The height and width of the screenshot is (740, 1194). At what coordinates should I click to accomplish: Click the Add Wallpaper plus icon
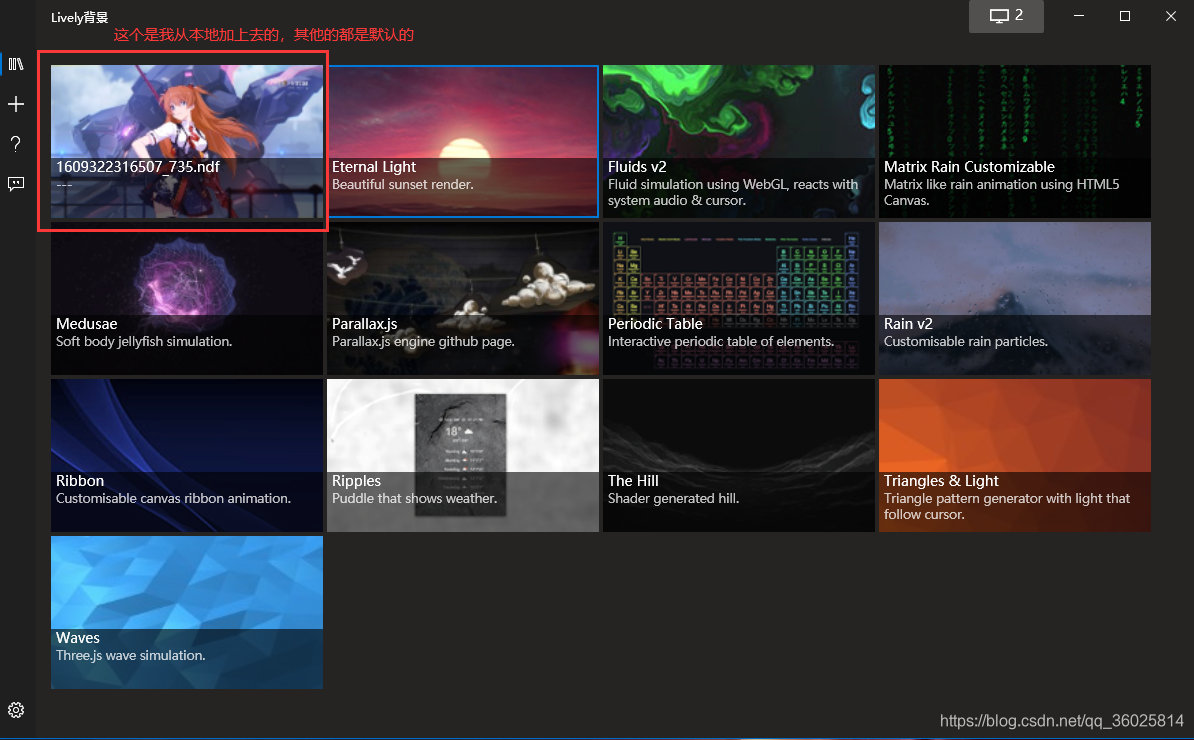[16, 104]
